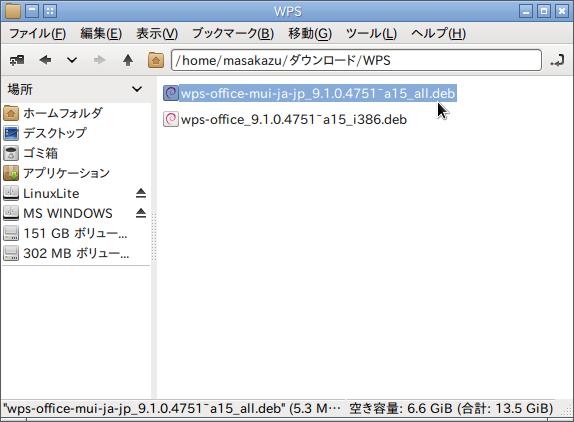The width and height of the screenshot is (574, 422).
Task: Open the 表示(V) menu
Action: coord(157,34)
